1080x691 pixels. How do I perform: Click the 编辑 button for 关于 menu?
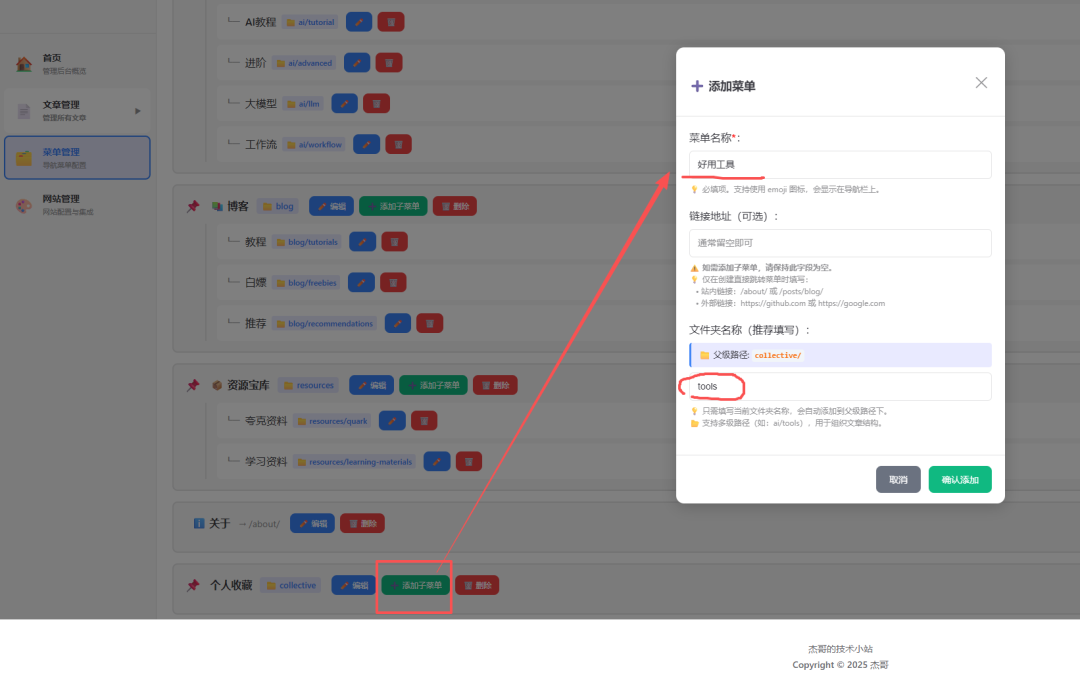[x=312, y=523]
